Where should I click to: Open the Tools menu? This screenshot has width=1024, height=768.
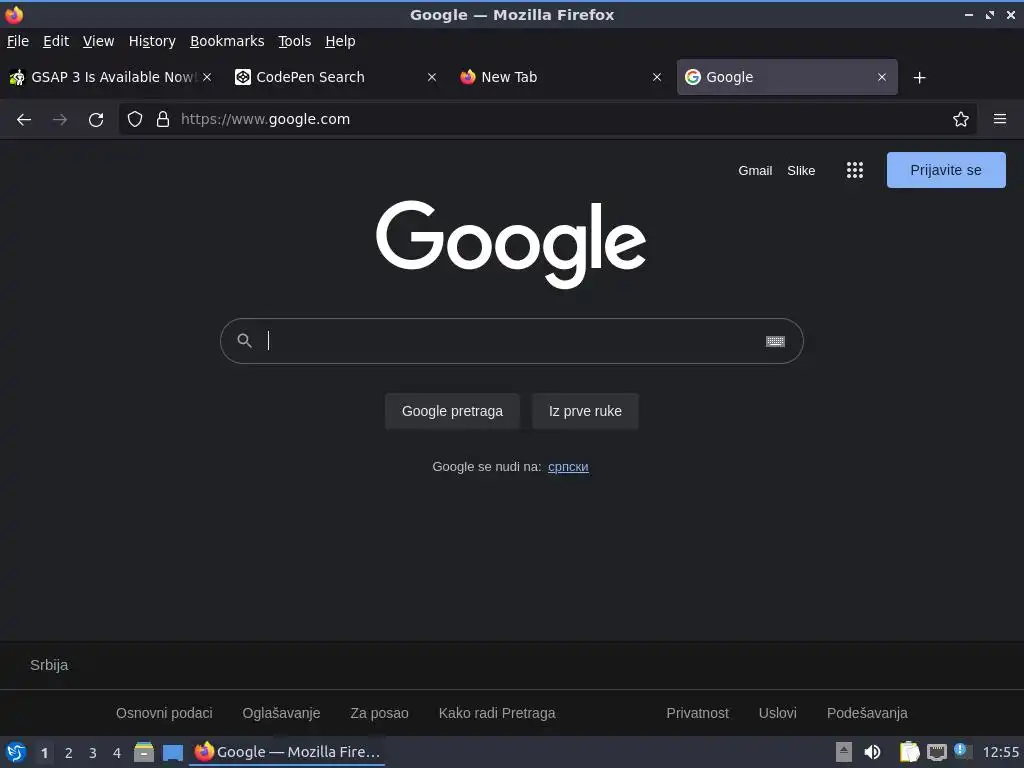(294, 41)
